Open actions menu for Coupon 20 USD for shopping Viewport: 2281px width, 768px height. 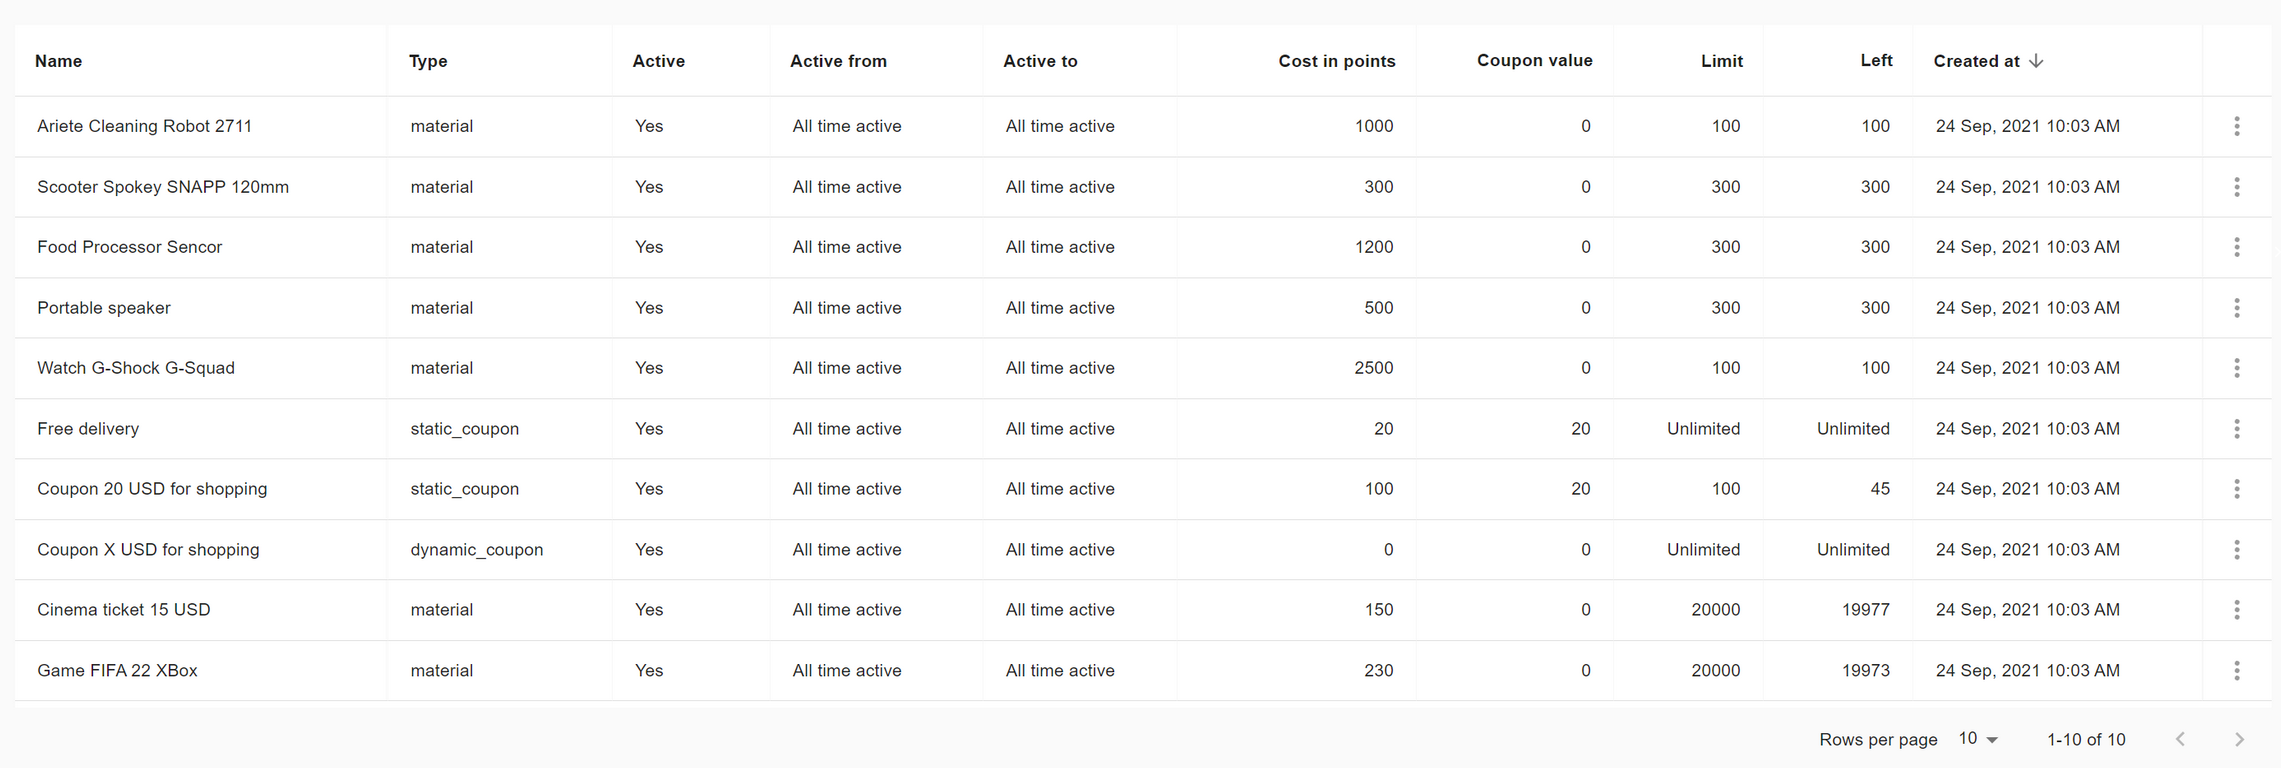[x=2236, y=489]
